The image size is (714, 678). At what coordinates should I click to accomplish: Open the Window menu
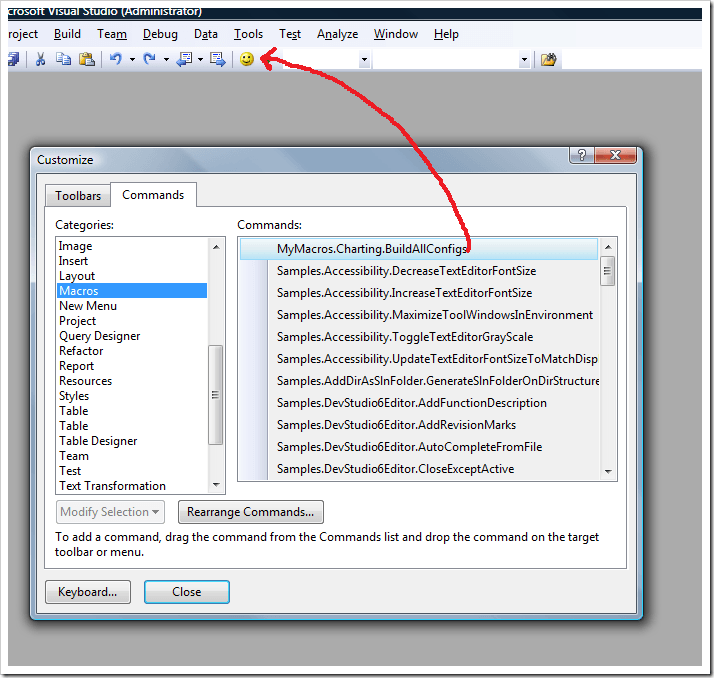click(396, 34)
